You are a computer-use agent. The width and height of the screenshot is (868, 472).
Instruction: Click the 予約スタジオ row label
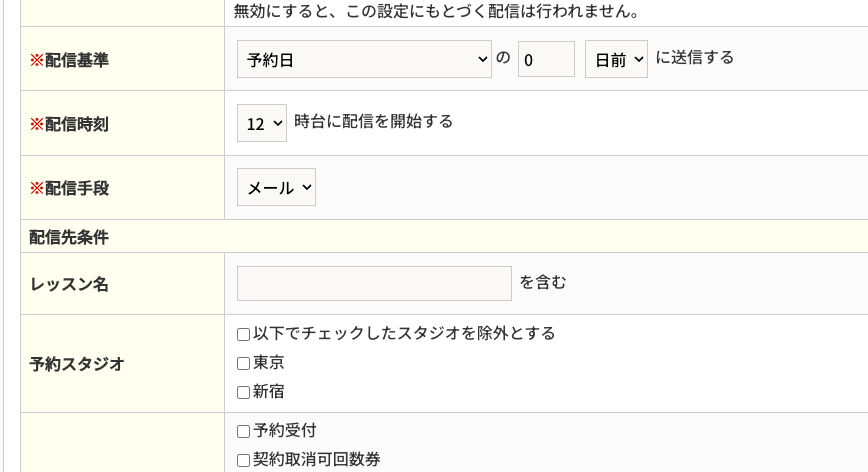77,364
